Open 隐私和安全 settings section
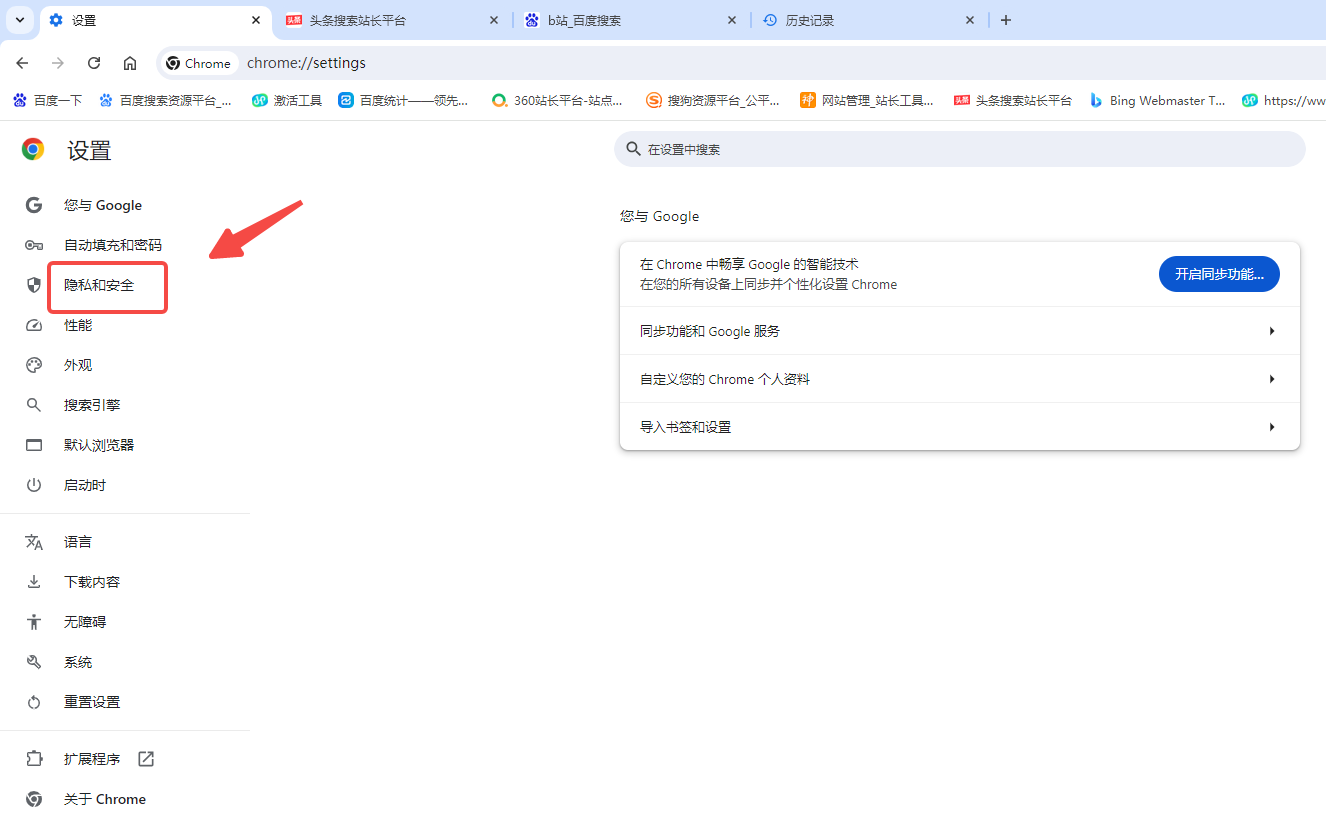Viewport: 1326px width, 835px height. [x=99, y=285]
